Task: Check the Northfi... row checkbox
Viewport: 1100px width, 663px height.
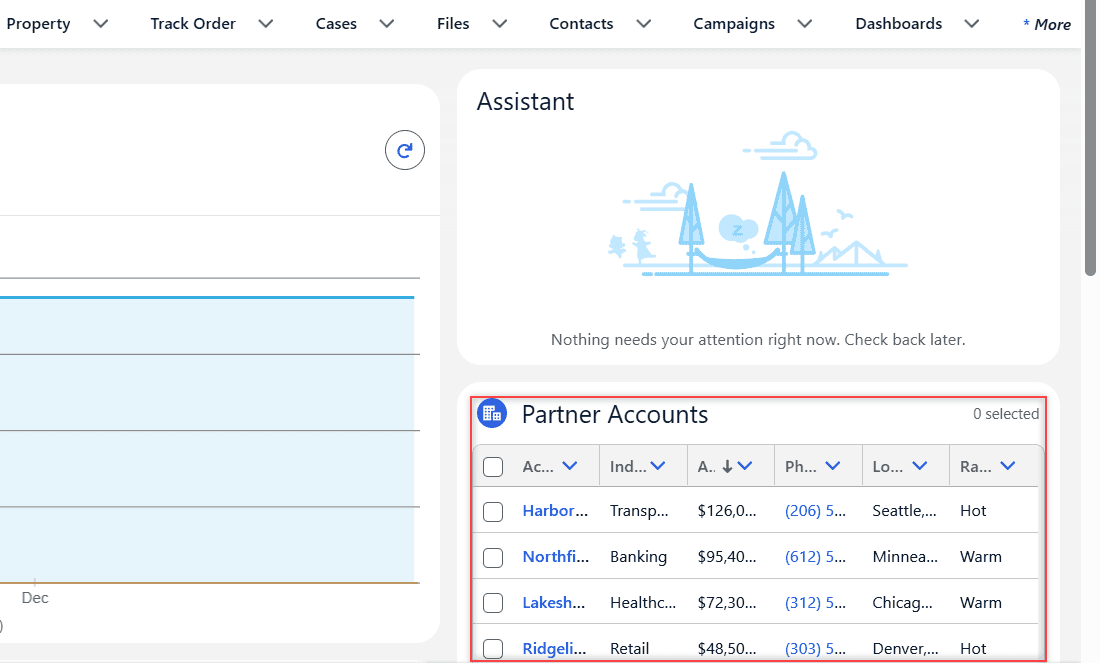Action: pos(493,558)
